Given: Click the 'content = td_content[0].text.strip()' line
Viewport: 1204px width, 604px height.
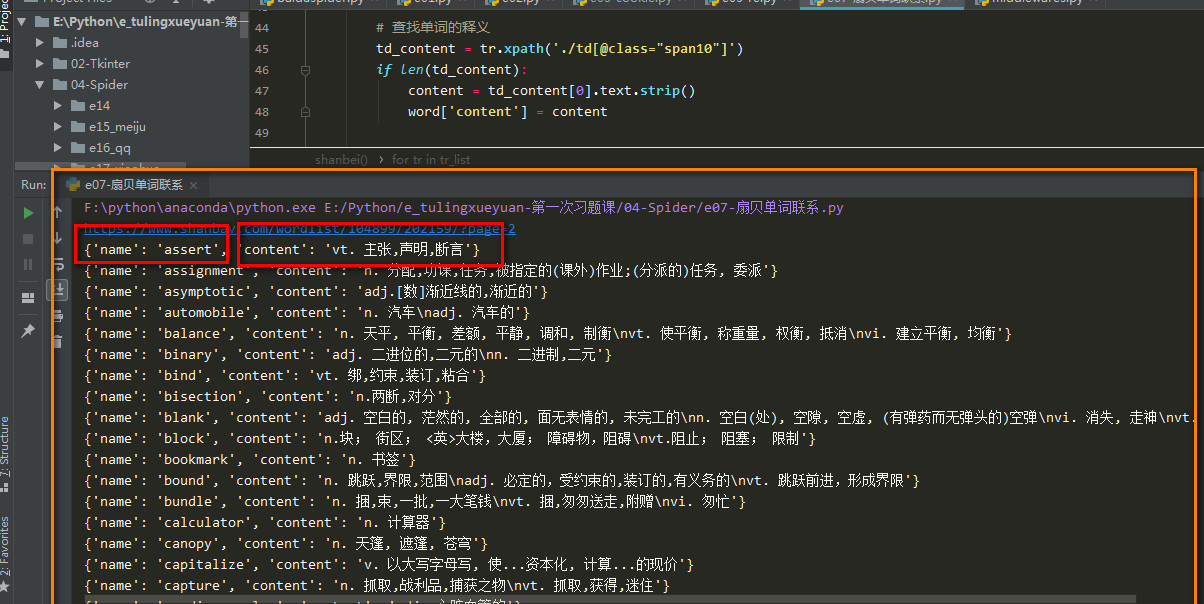Looking at the screenshot, I should (x=551, y=91).
